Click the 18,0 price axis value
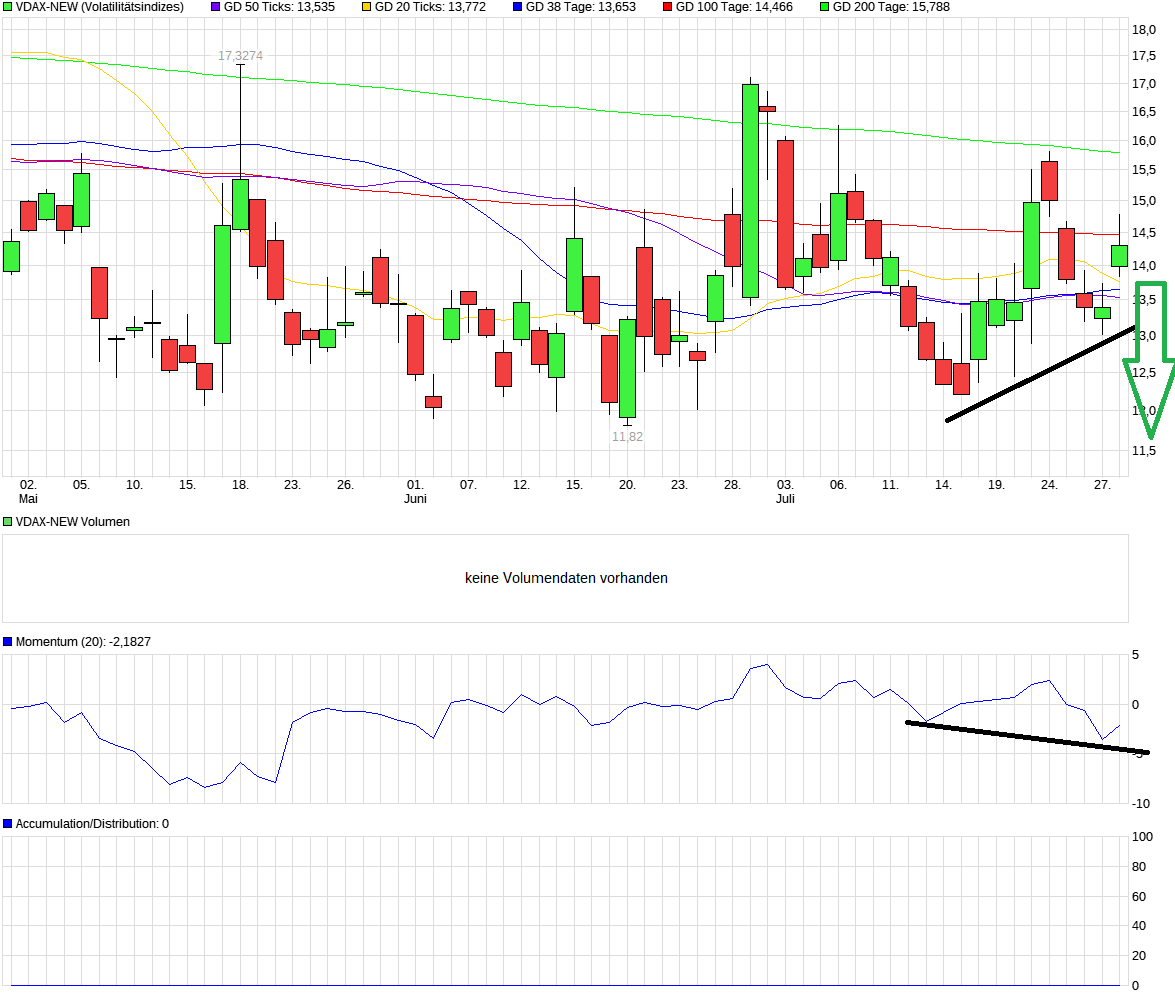This screenshot has width=1175, height=997. (1144, 30)
